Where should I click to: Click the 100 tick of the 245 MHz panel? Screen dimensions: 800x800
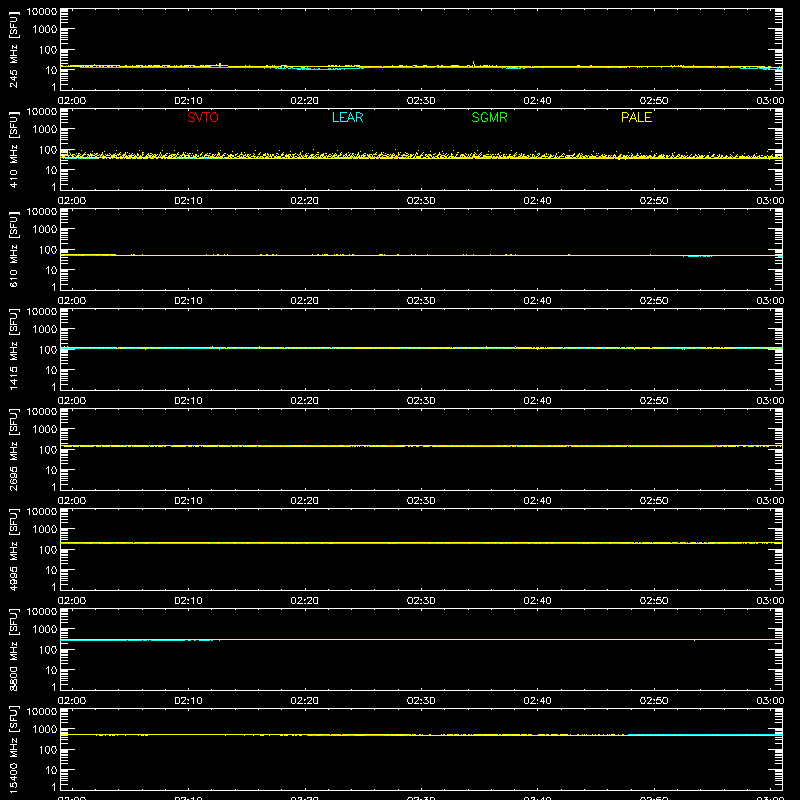point(48,50)
